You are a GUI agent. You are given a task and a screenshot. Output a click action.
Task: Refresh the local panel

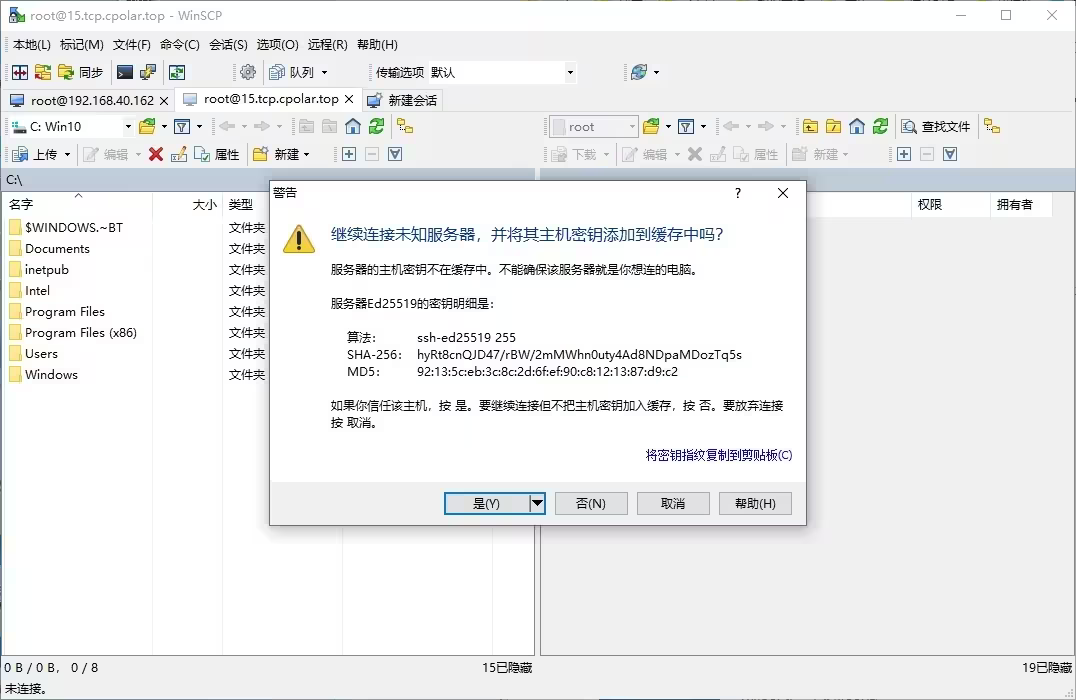click(376, 126)
